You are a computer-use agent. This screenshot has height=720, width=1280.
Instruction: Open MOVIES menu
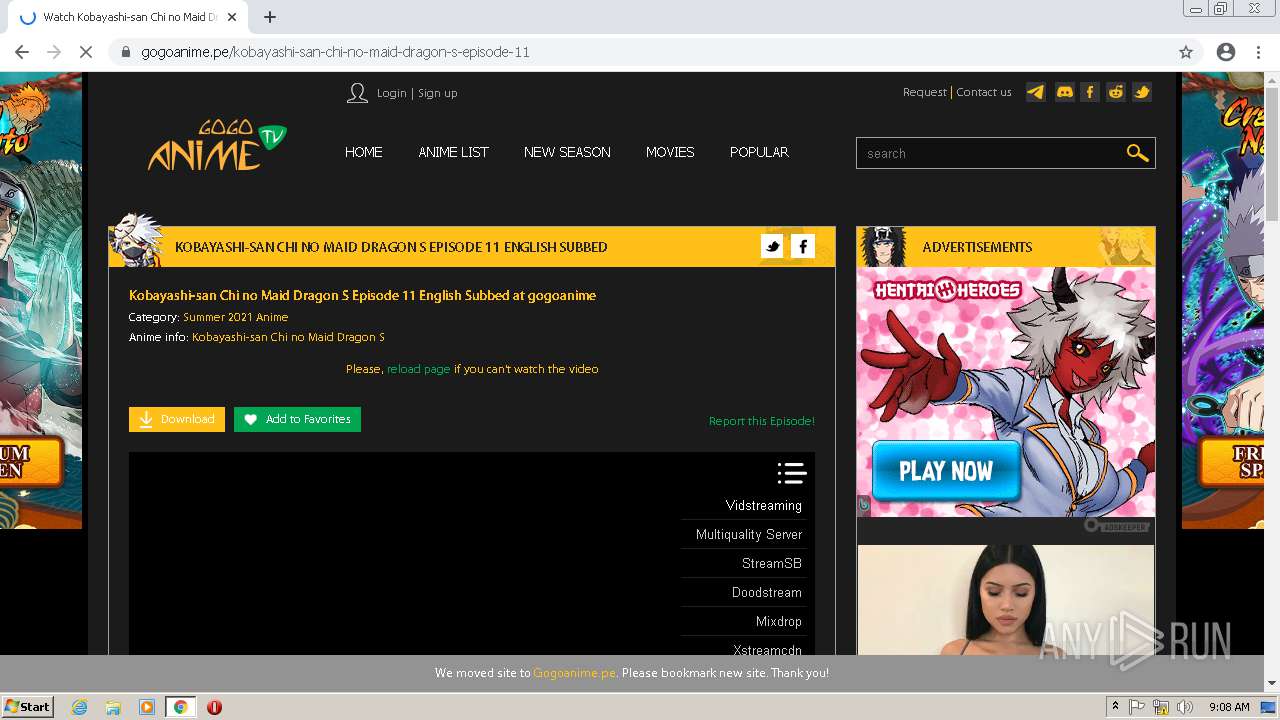click(x=670, y=152)
